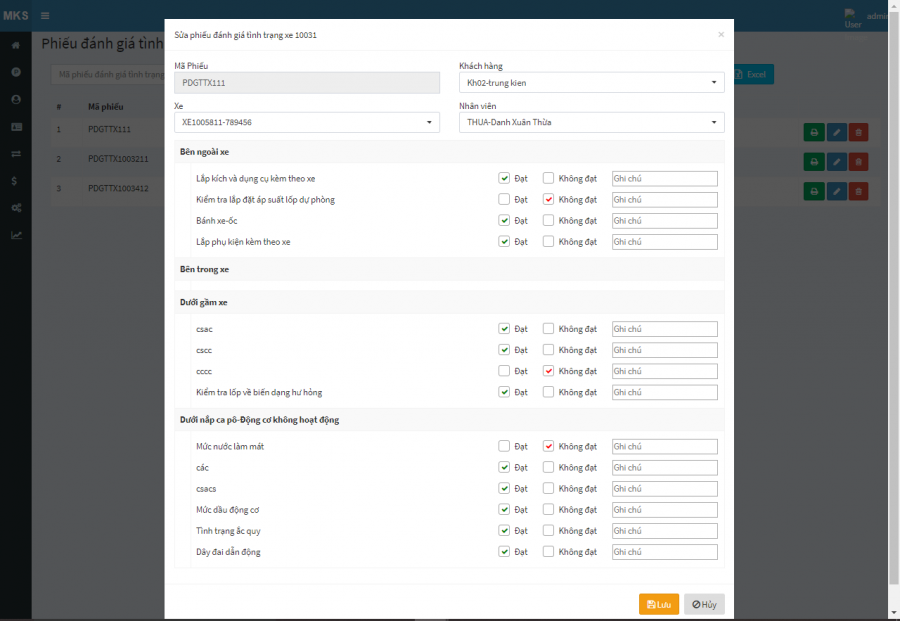The image size is (900, 621).
Task: Close the dialog with the X button
Action: point(721,35)
